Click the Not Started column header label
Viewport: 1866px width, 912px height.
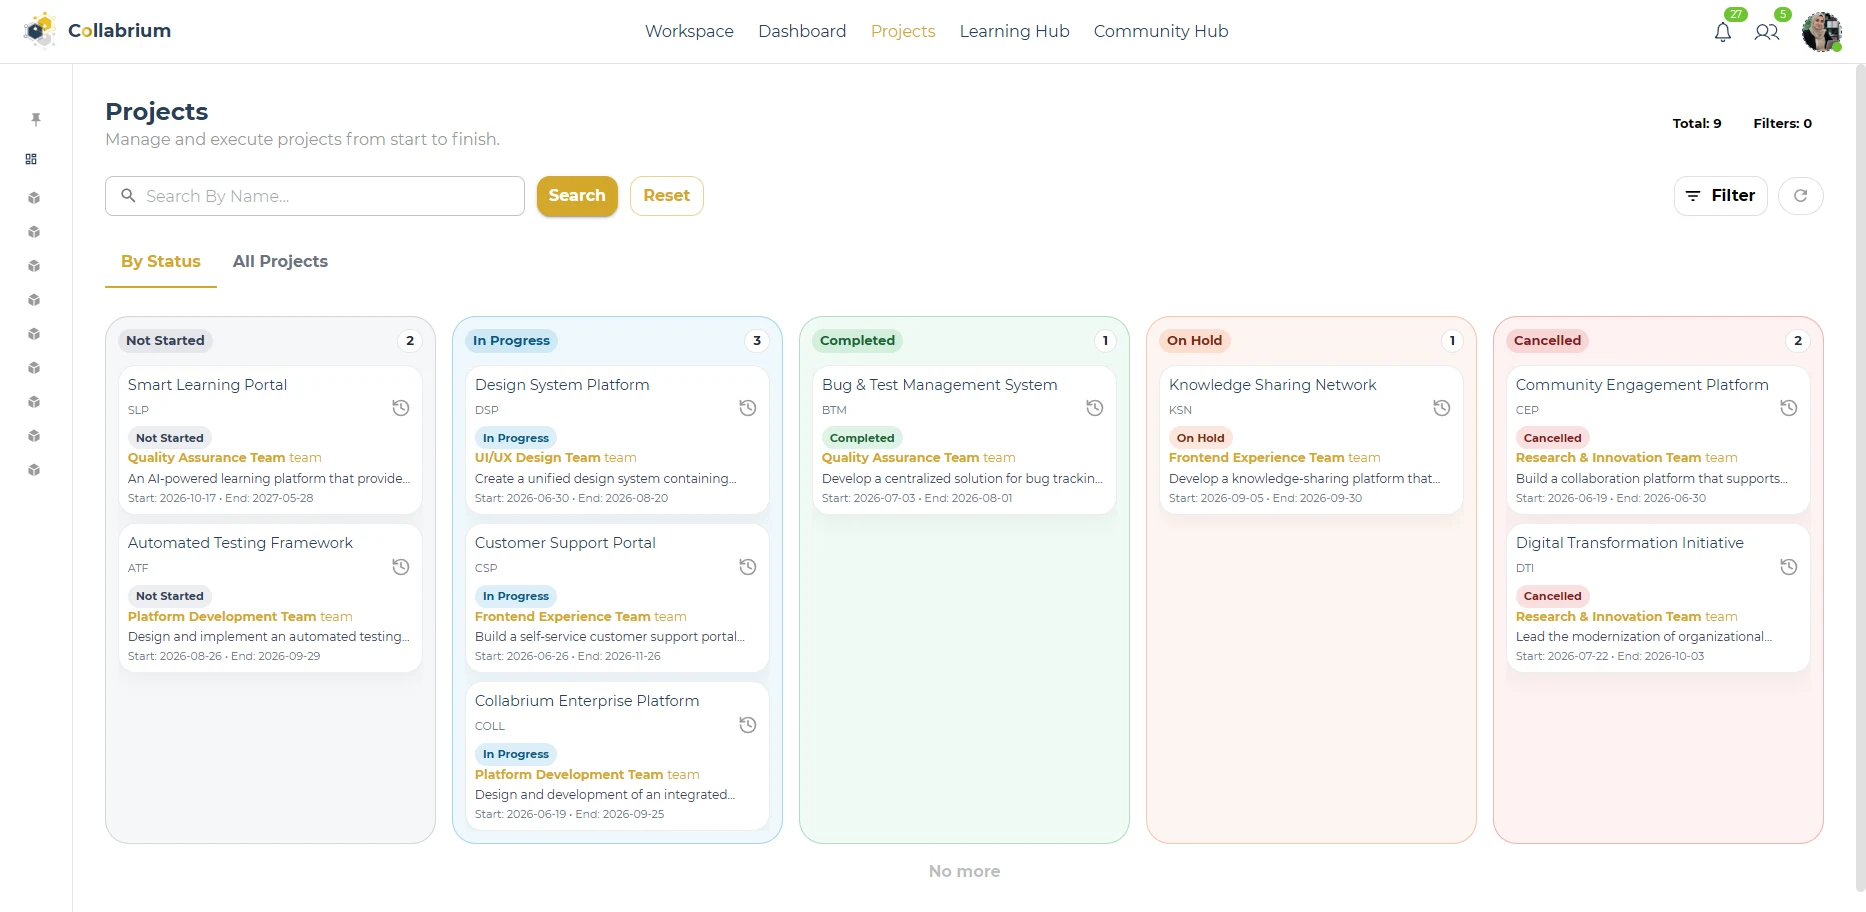[x=165, y=341]
